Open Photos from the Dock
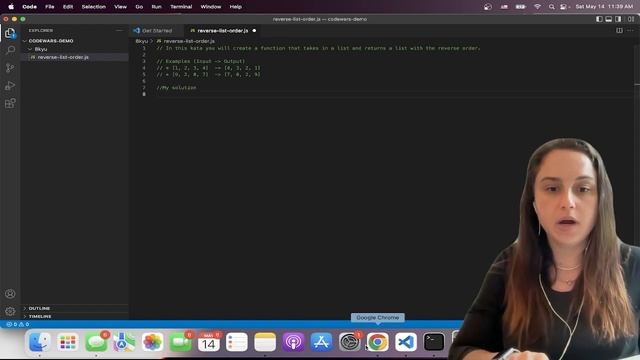 click(x=152, y=342)
